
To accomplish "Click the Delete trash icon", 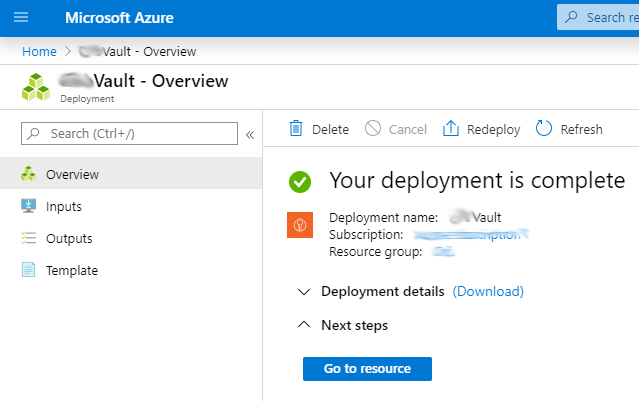I will click(296, 129).
